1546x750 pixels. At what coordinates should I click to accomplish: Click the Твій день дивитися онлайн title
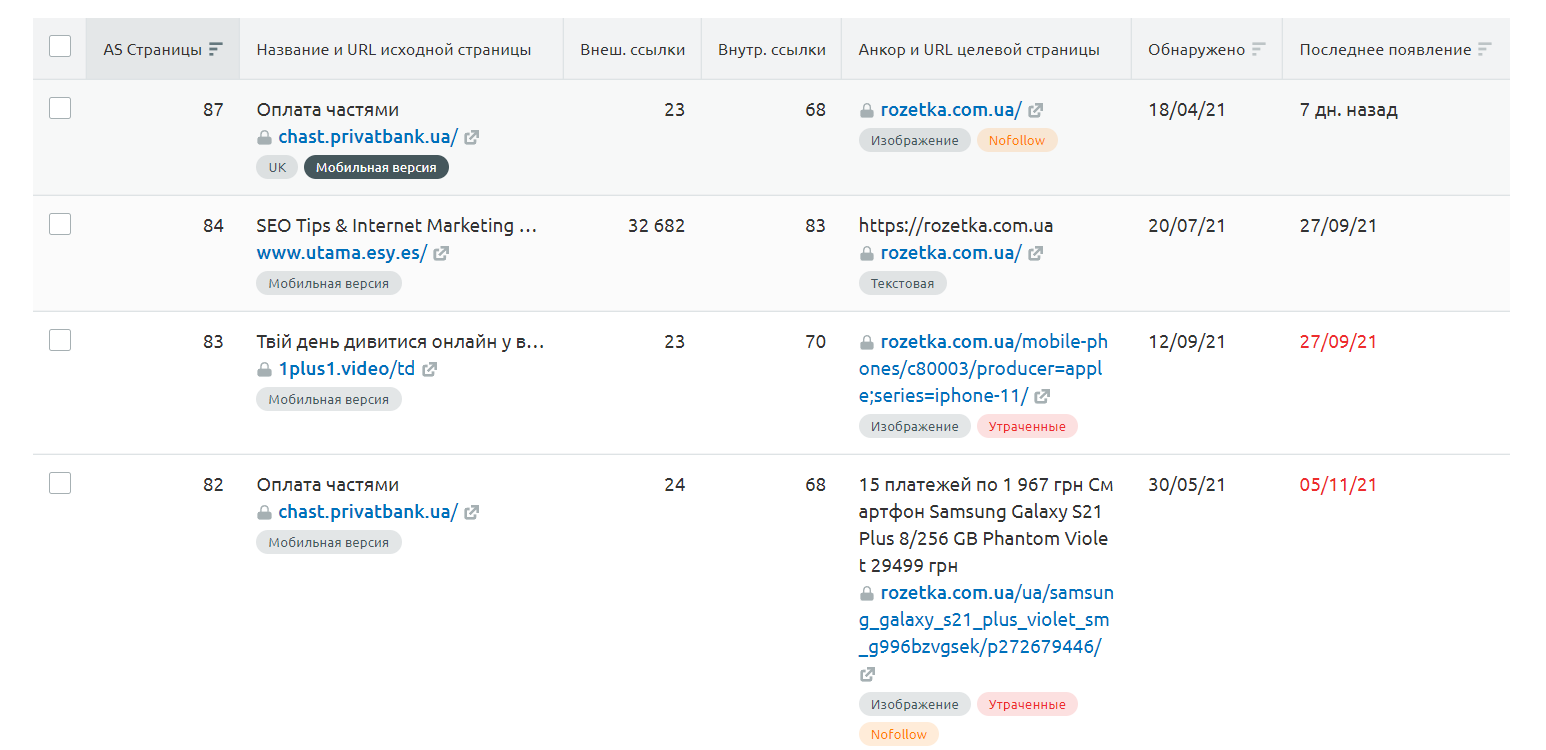point(400,341)
